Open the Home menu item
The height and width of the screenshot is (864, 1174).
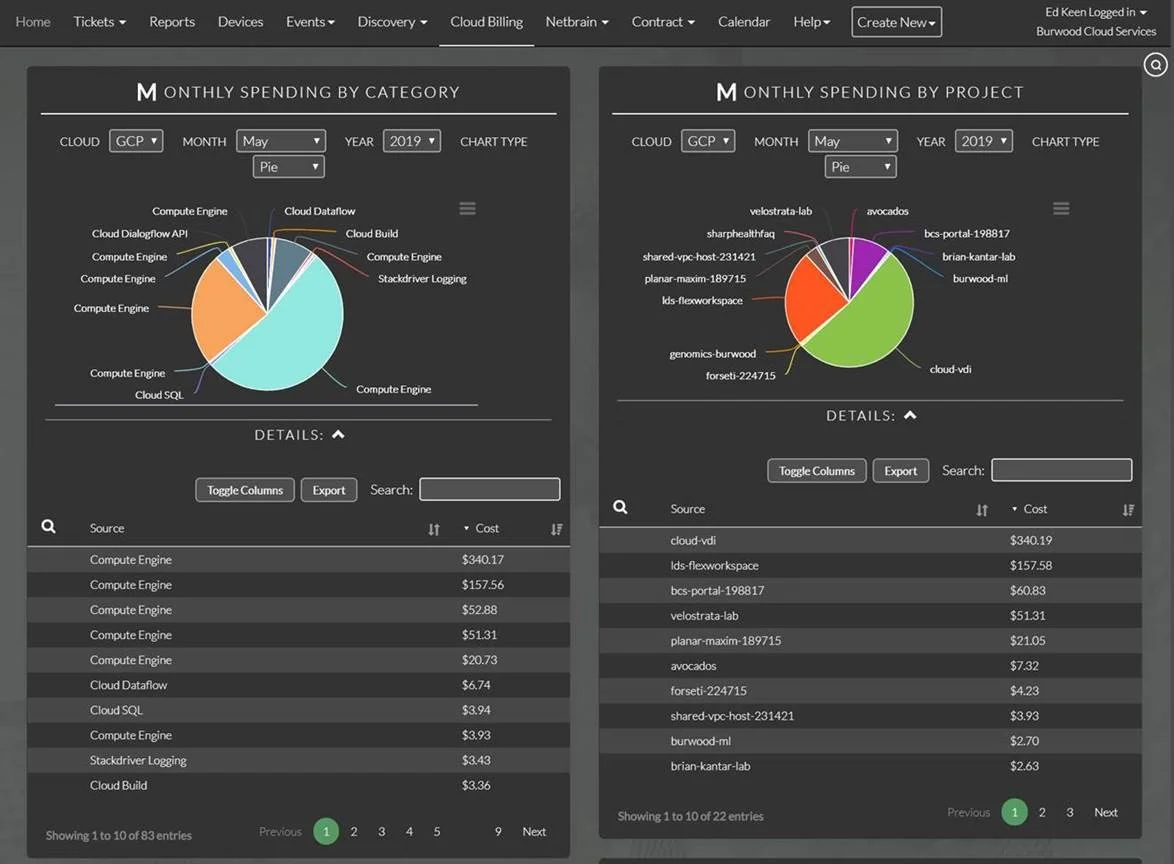[33, 22]
